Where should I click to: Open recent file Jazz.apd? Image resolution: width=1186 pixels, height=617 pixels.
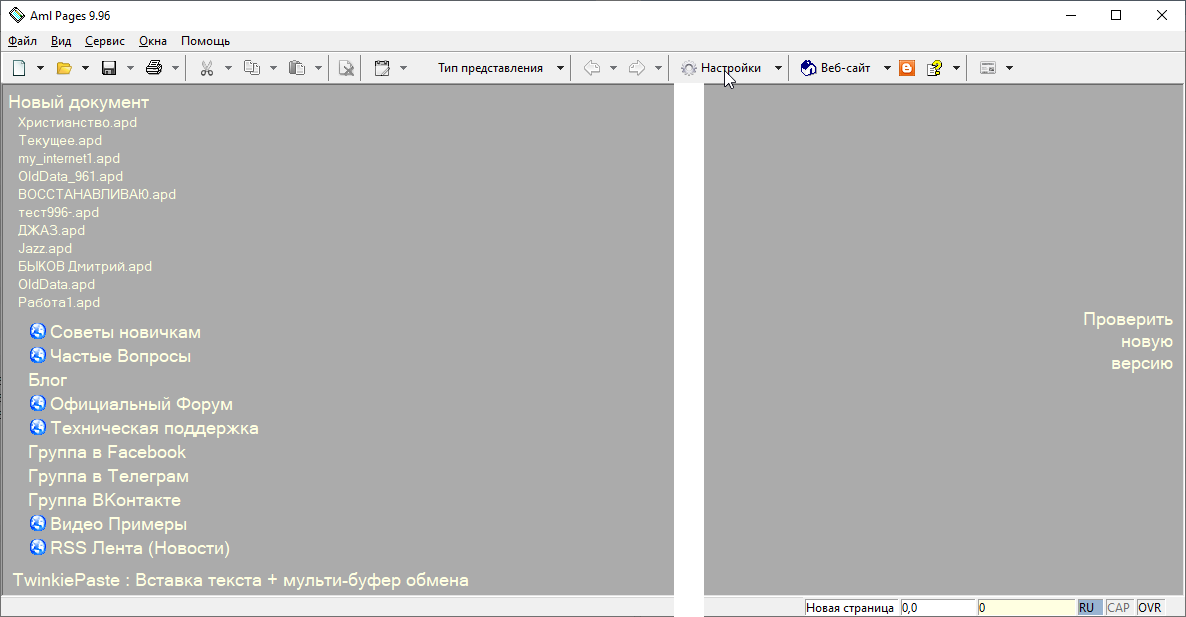[x=45, y=248]
